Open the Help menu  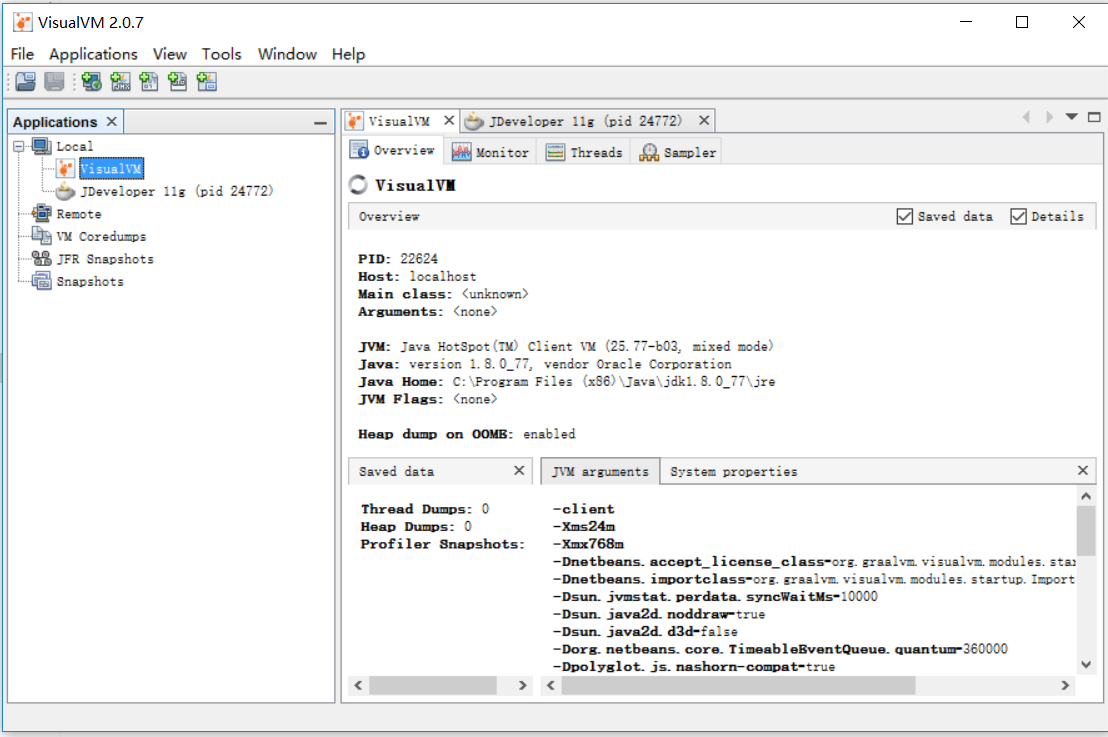(x=348, y=54)
